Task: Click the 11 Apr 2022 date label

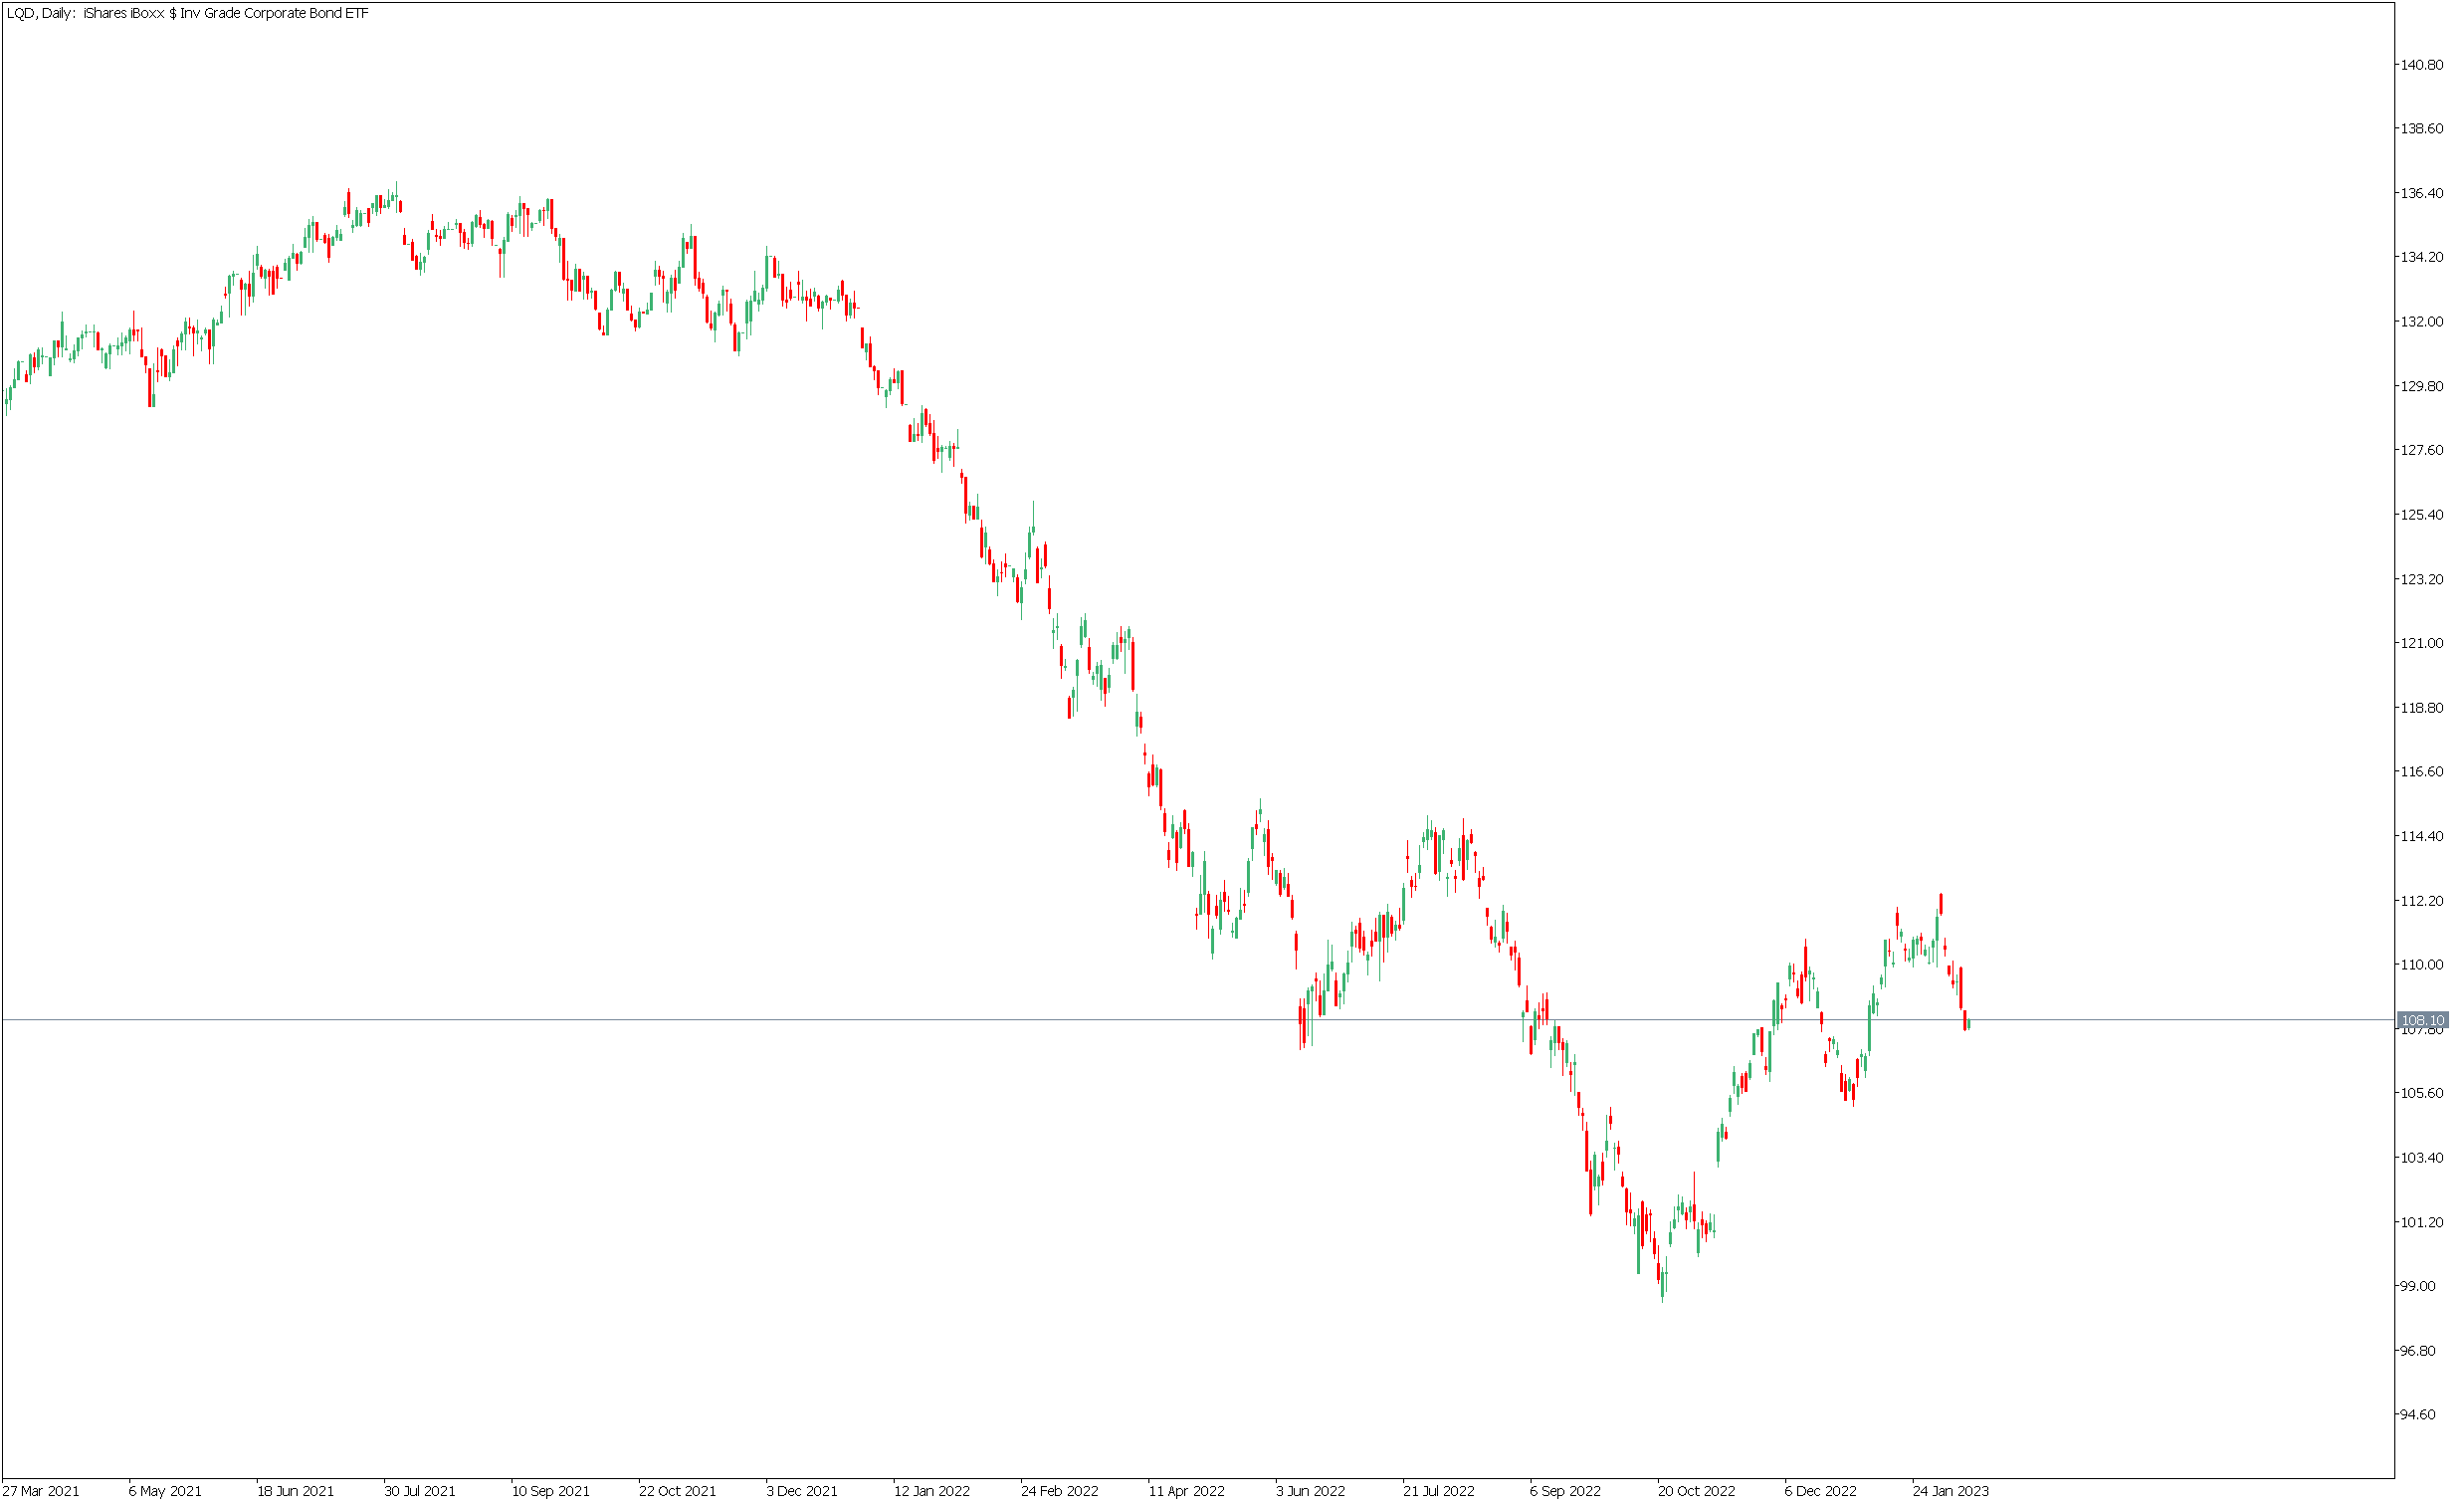Action: tap(1187, 1491)
